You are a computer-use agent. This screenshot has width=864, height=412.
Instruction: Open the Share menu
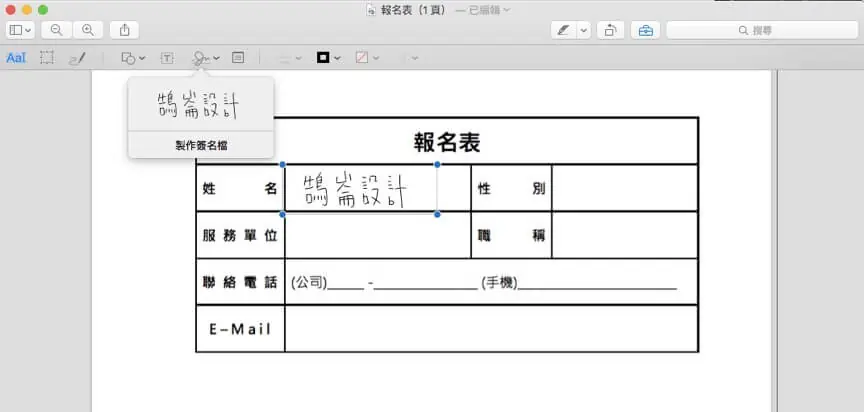(x=125, y=30)
